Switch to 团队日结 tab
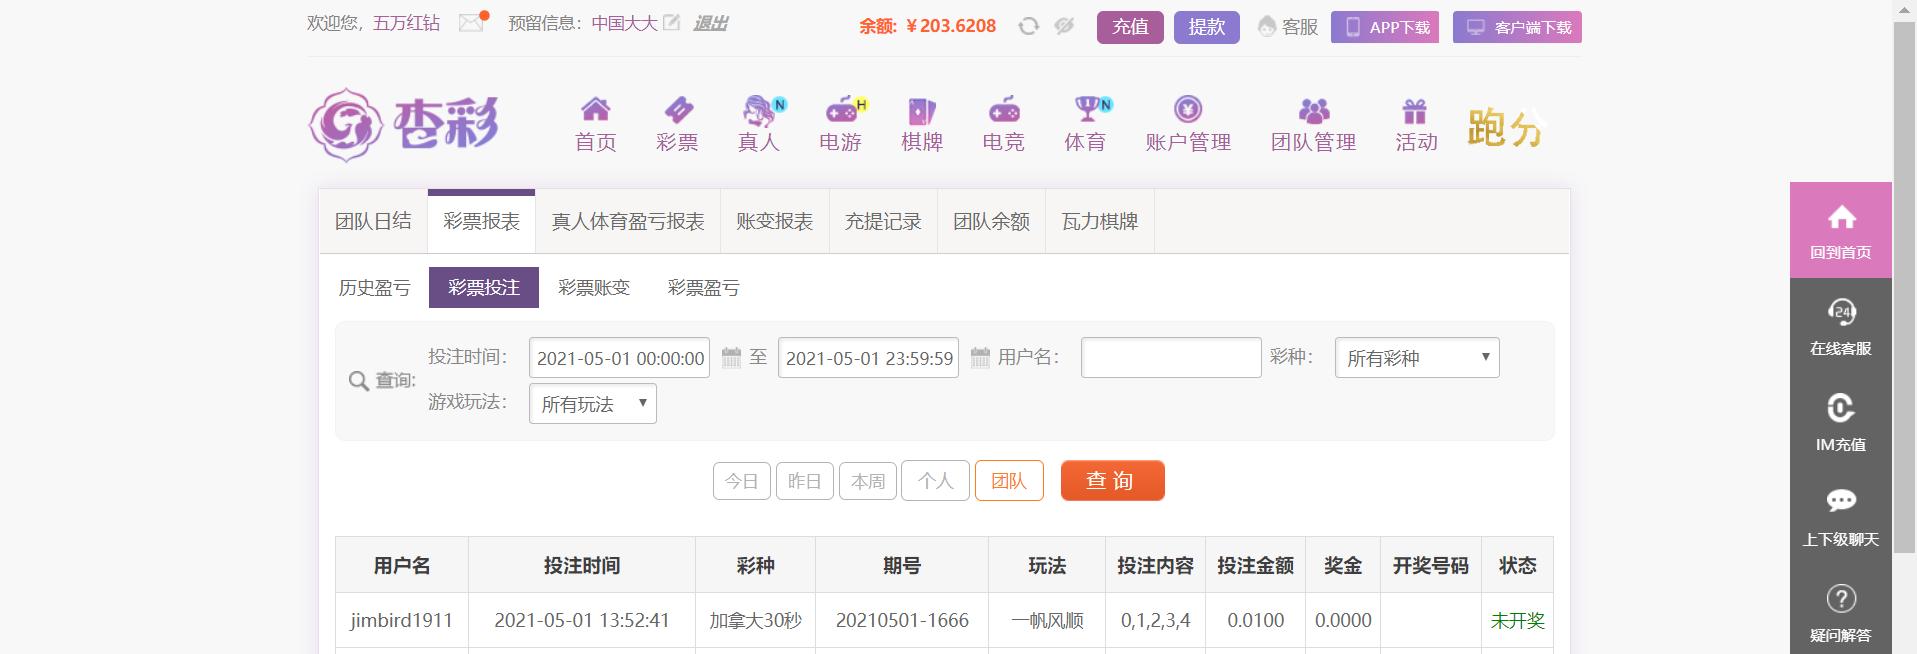 coord(373,222)
